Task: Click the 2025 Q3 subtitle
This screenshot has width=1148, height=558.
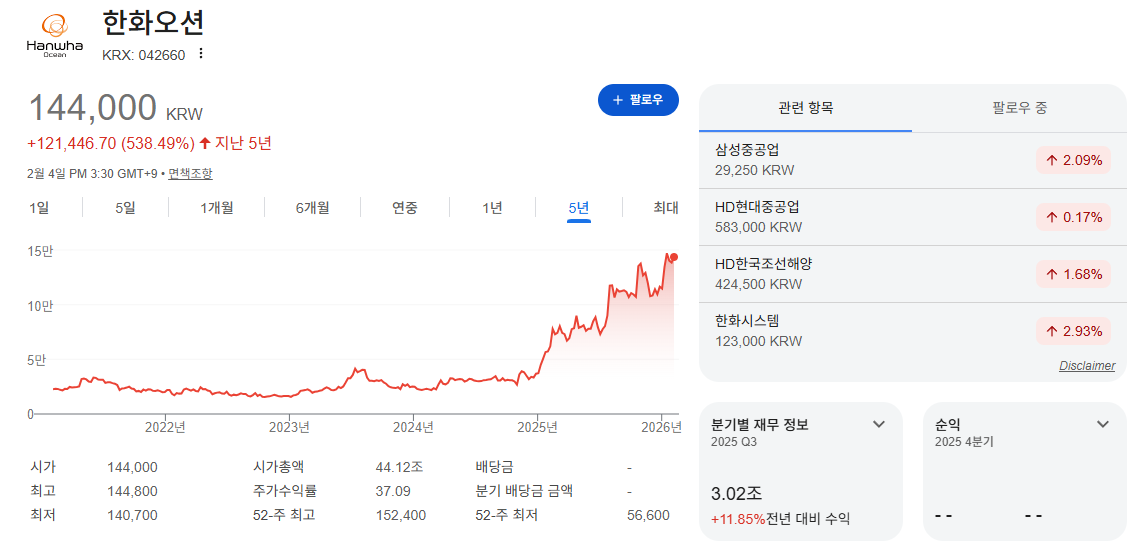Action: tap(734, 442)
